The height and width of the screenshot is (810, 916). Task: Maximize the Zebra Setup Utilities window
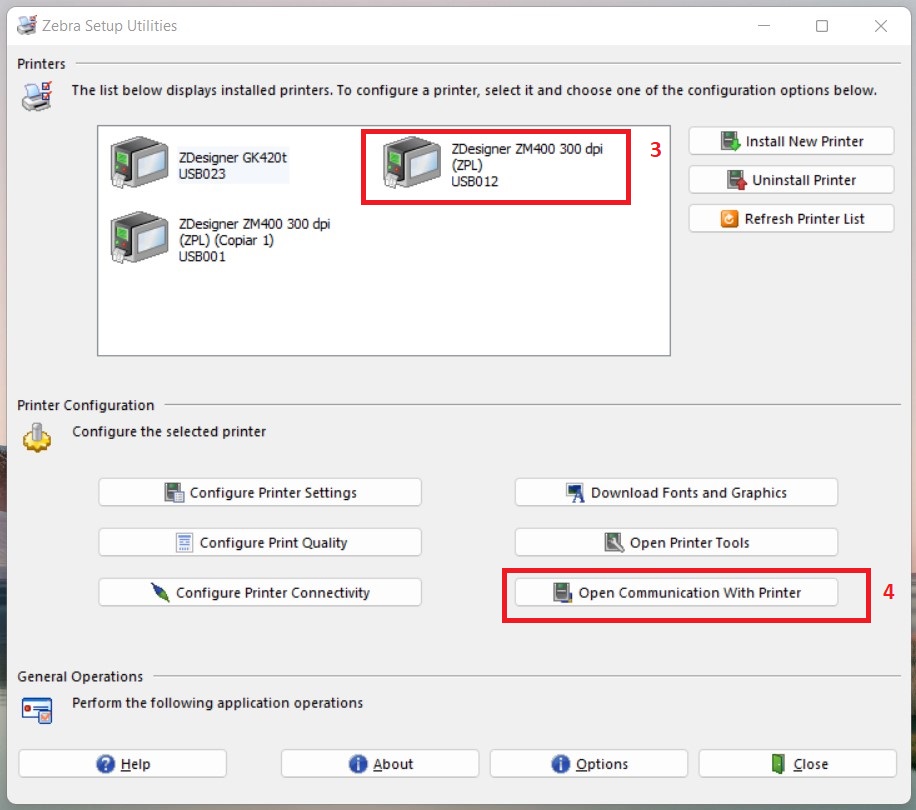coord(822,26)
